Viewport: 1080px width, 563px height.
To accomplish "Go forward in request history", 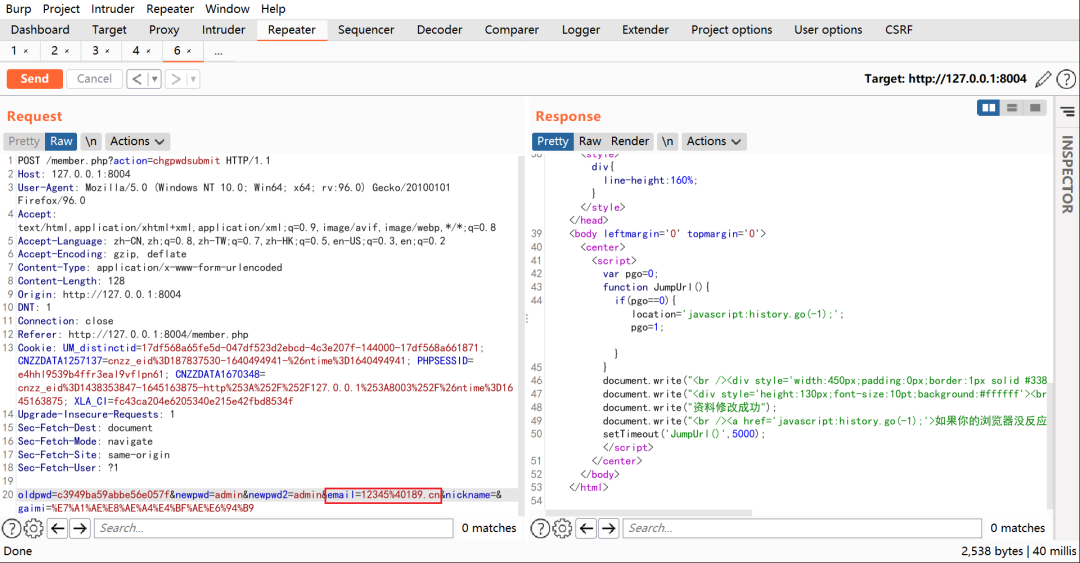I will point(176,79).
